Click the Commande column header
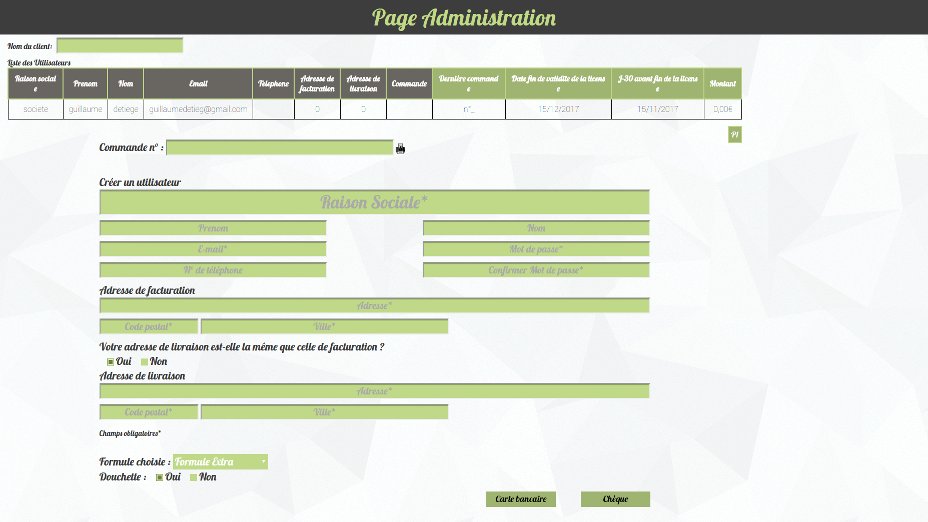The width and height of the screenshot is (928, 522). pos(410,83)
